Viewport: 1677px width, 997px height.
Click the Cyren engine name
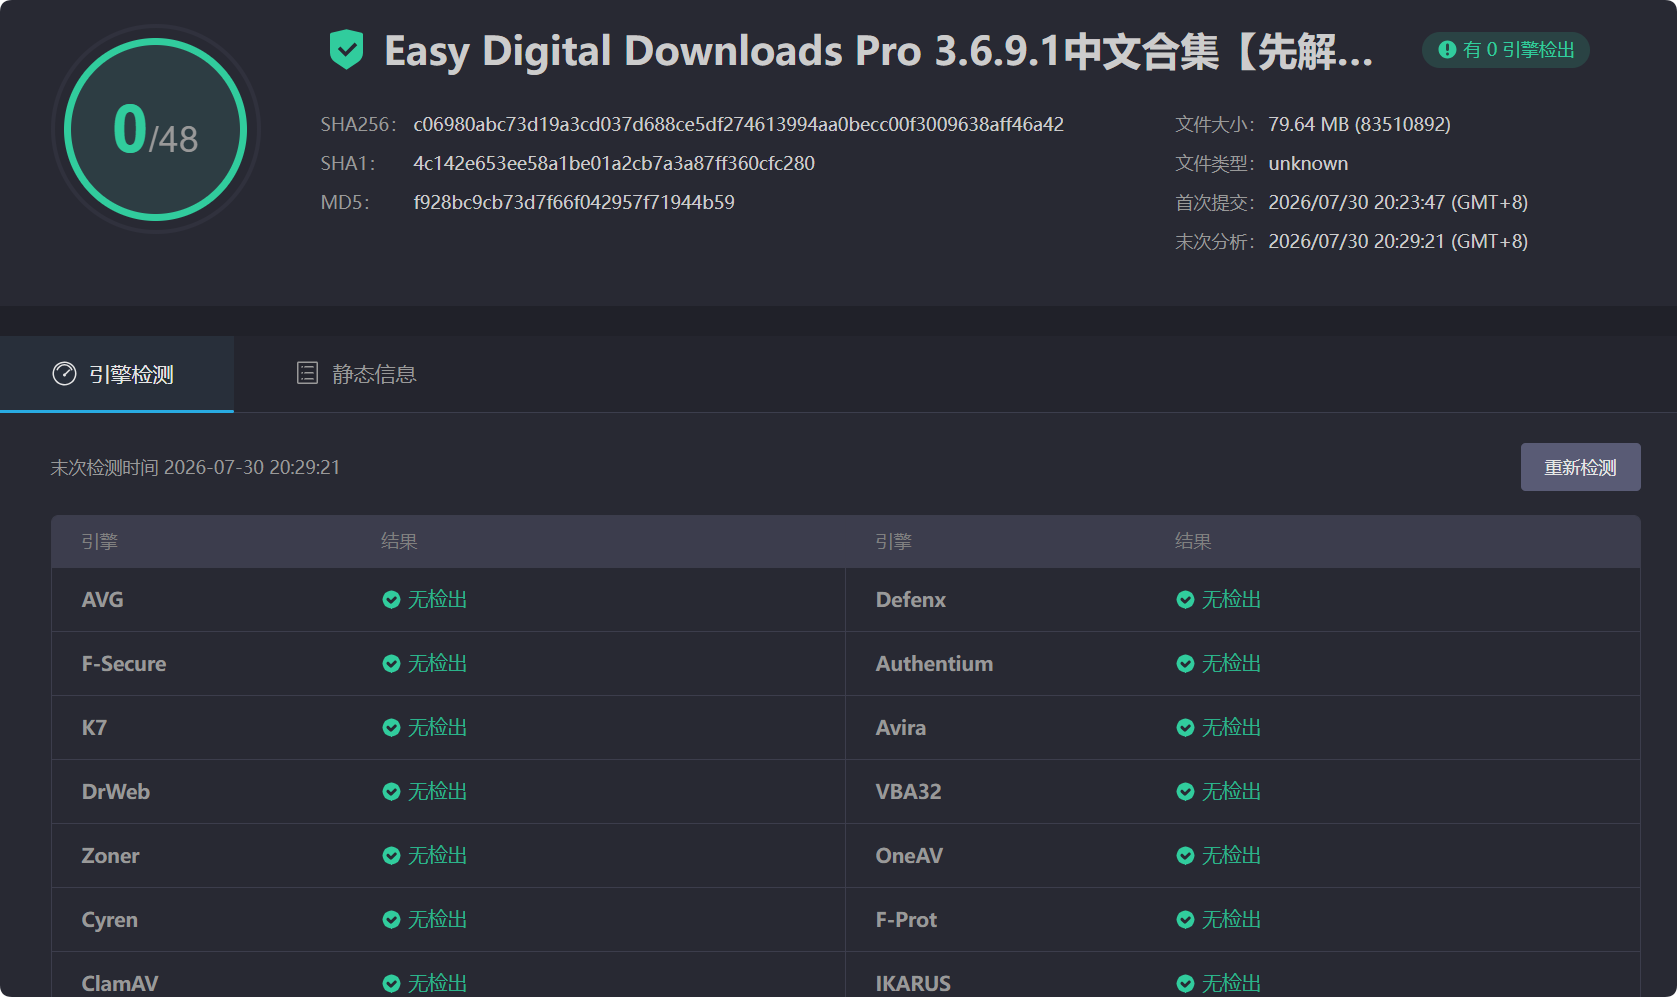pyautogui.click(x=110, y=920)
